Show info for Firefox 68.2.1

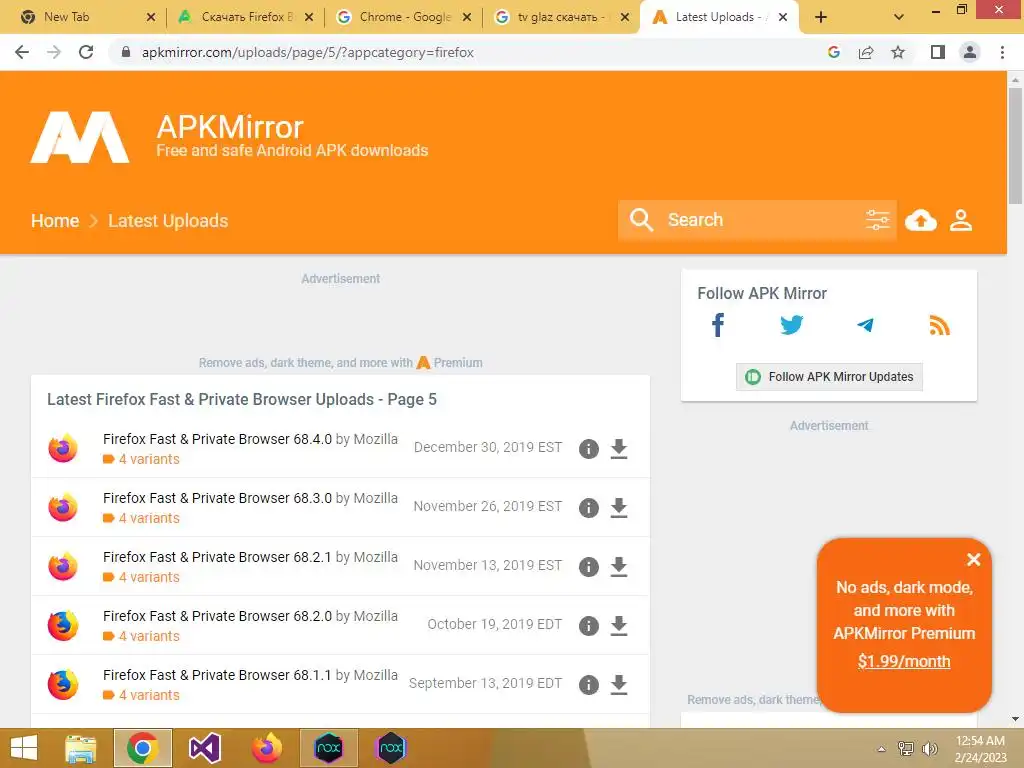(588, 566)
